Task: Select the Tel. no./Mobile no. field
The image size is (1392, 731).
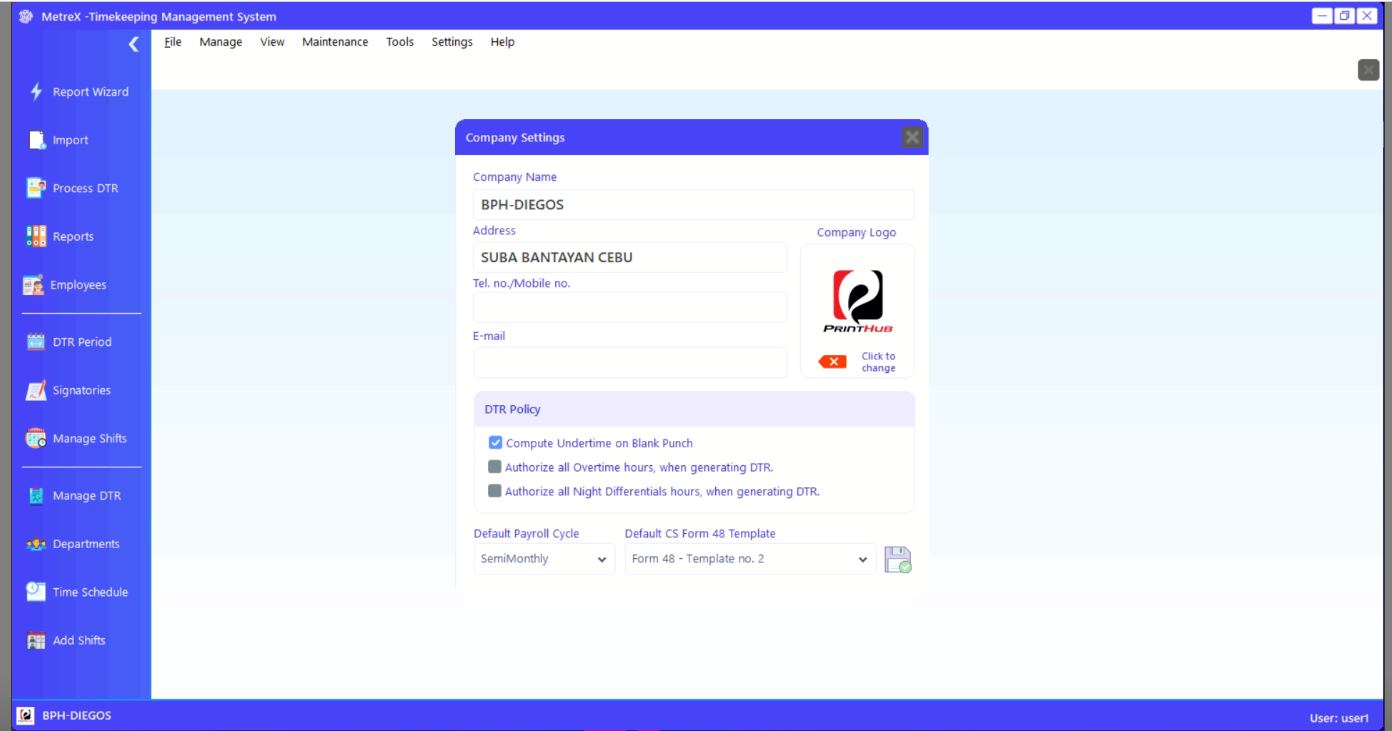Action: (x=630, y=308)
